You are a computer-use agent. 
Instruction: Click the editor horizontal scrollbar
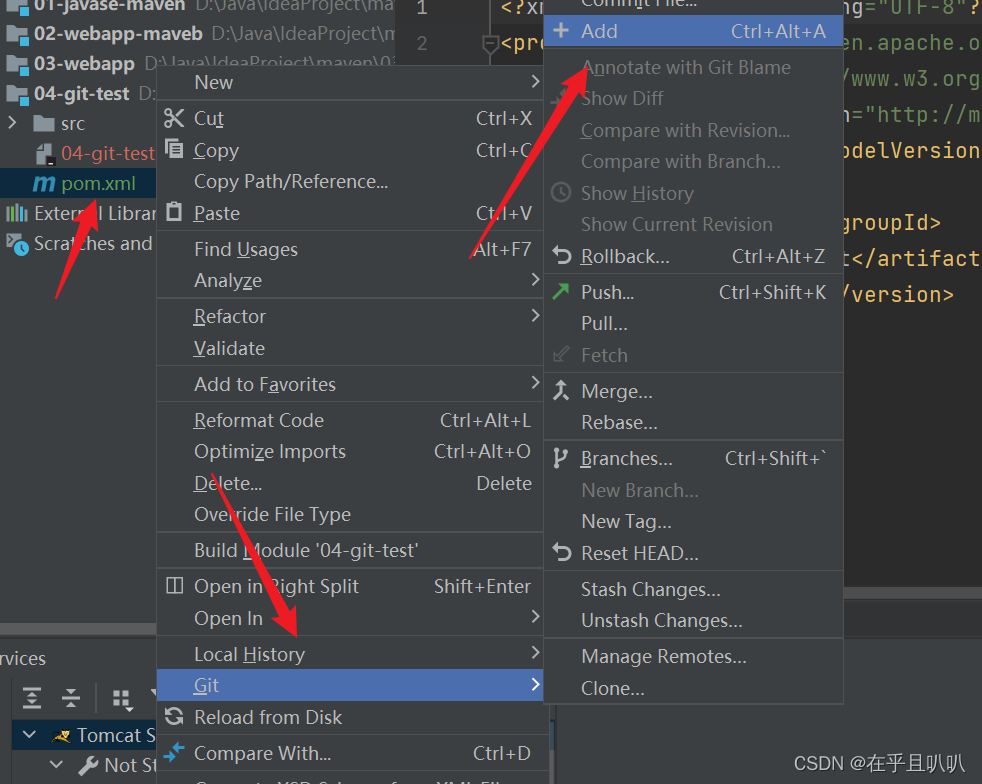click(x=912, y=592)
